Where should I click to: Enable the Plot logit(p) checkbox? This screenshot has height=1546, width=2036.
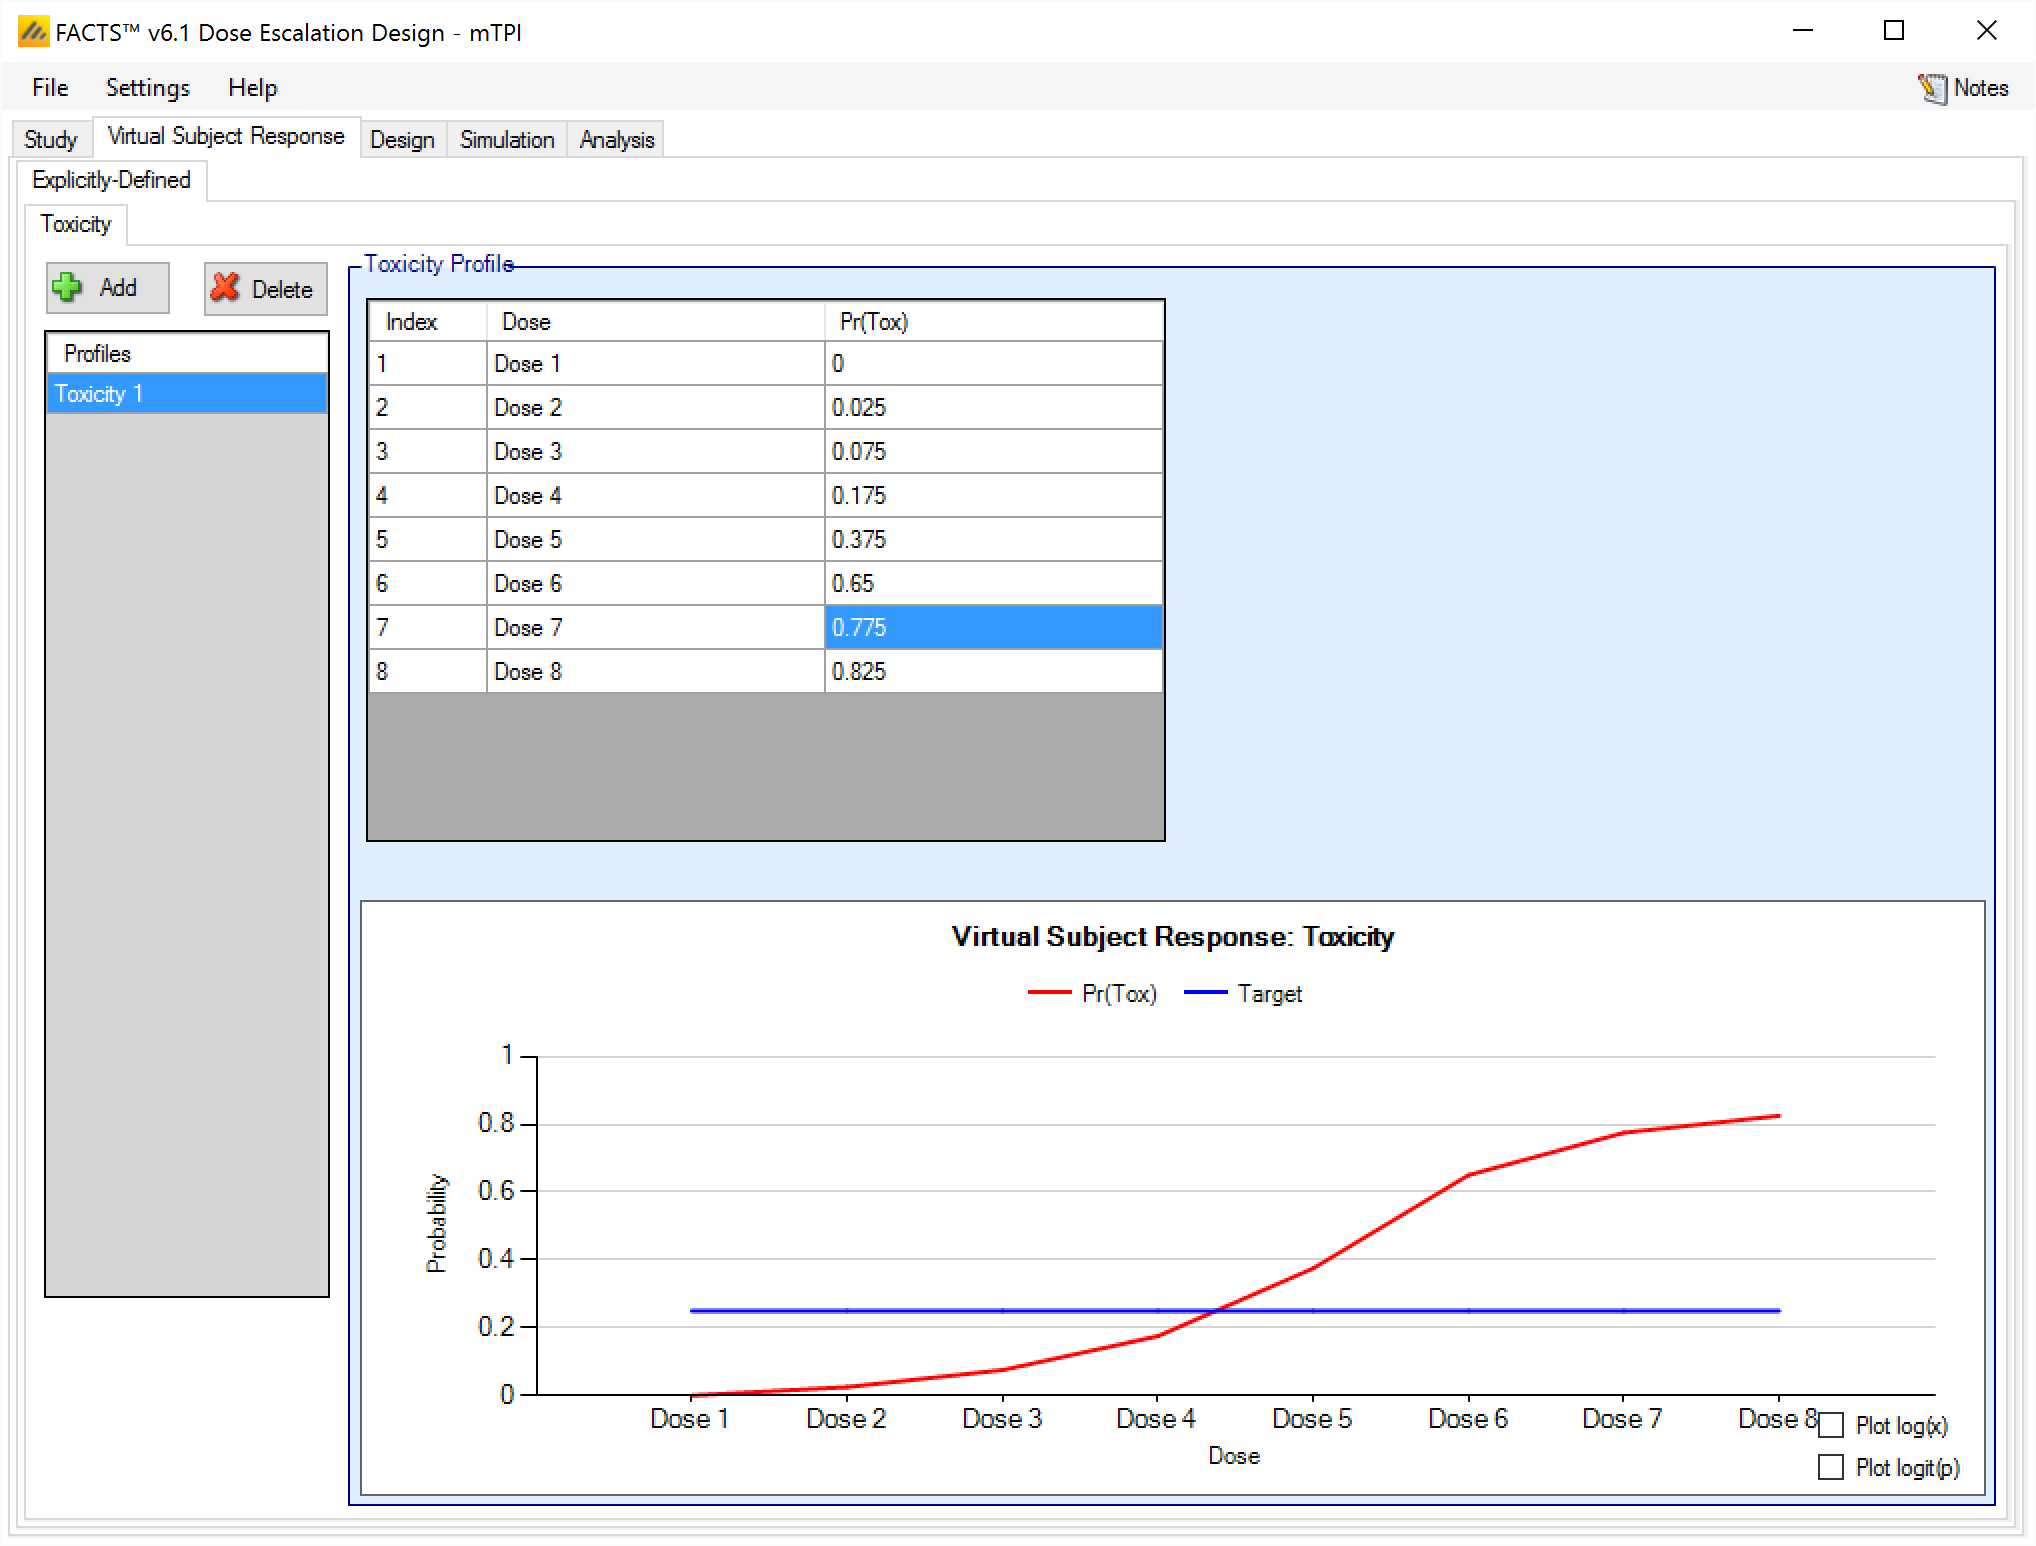1830,1467
